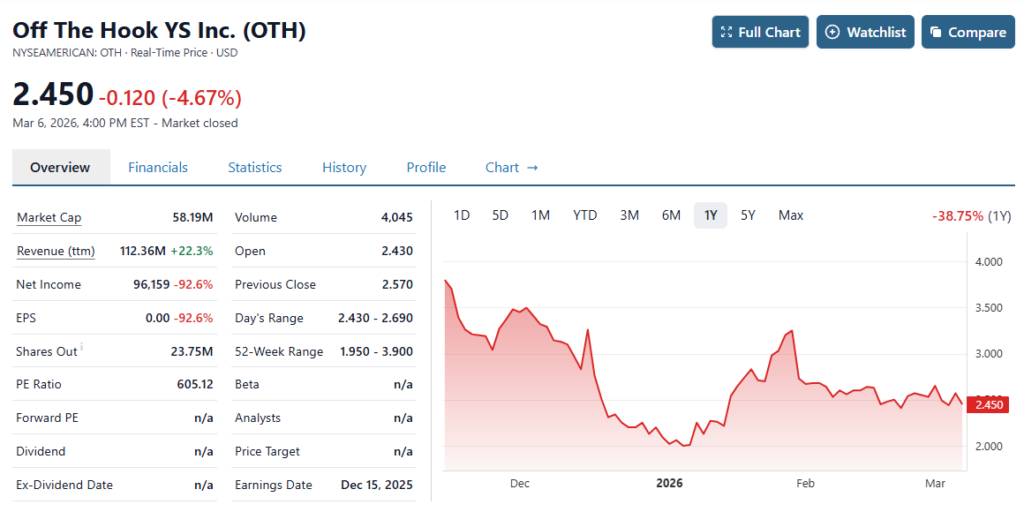Click the red 2.450 price marker
The height and width of the screenshot is (512, 1024).
click(986, 405)
